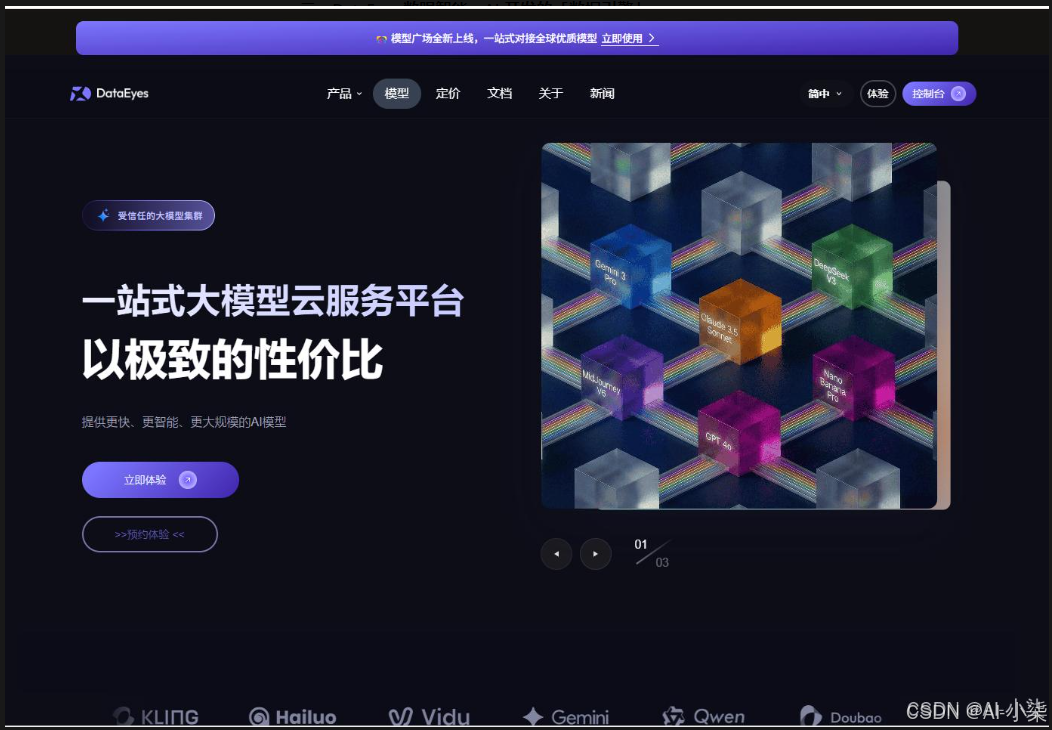This screenshot has height=730, width=1052.
Task: Click the chevron arrow after 立即使用
Action: (651, 39)
